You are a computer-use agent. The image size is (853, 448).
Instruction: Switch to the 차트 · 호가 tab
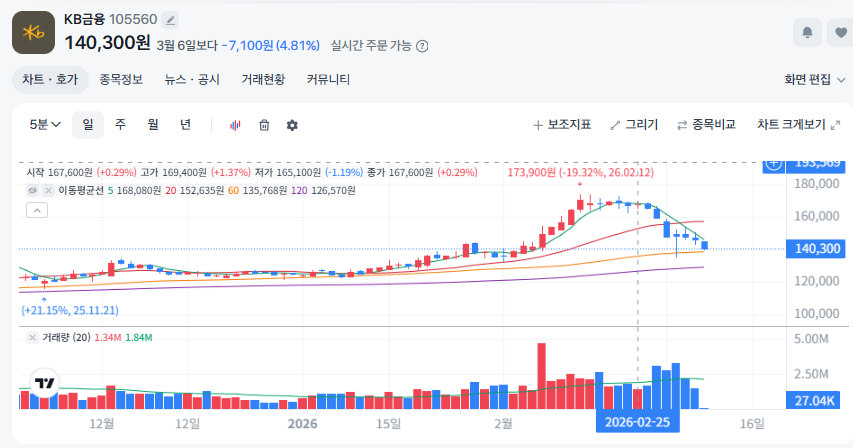click(x=50, y=79)
